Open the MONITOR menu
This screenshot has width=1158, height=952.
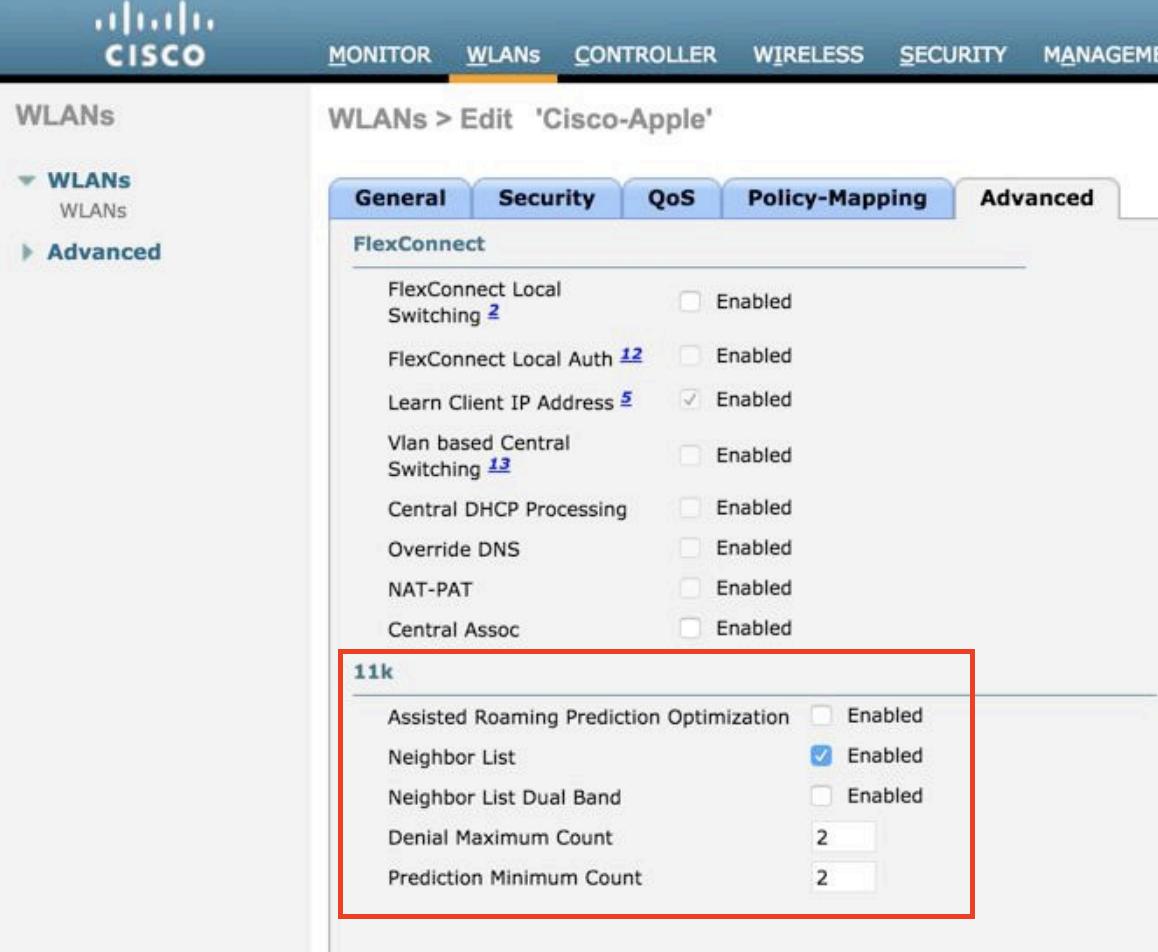pyautogui.click(x=380, y=55)
